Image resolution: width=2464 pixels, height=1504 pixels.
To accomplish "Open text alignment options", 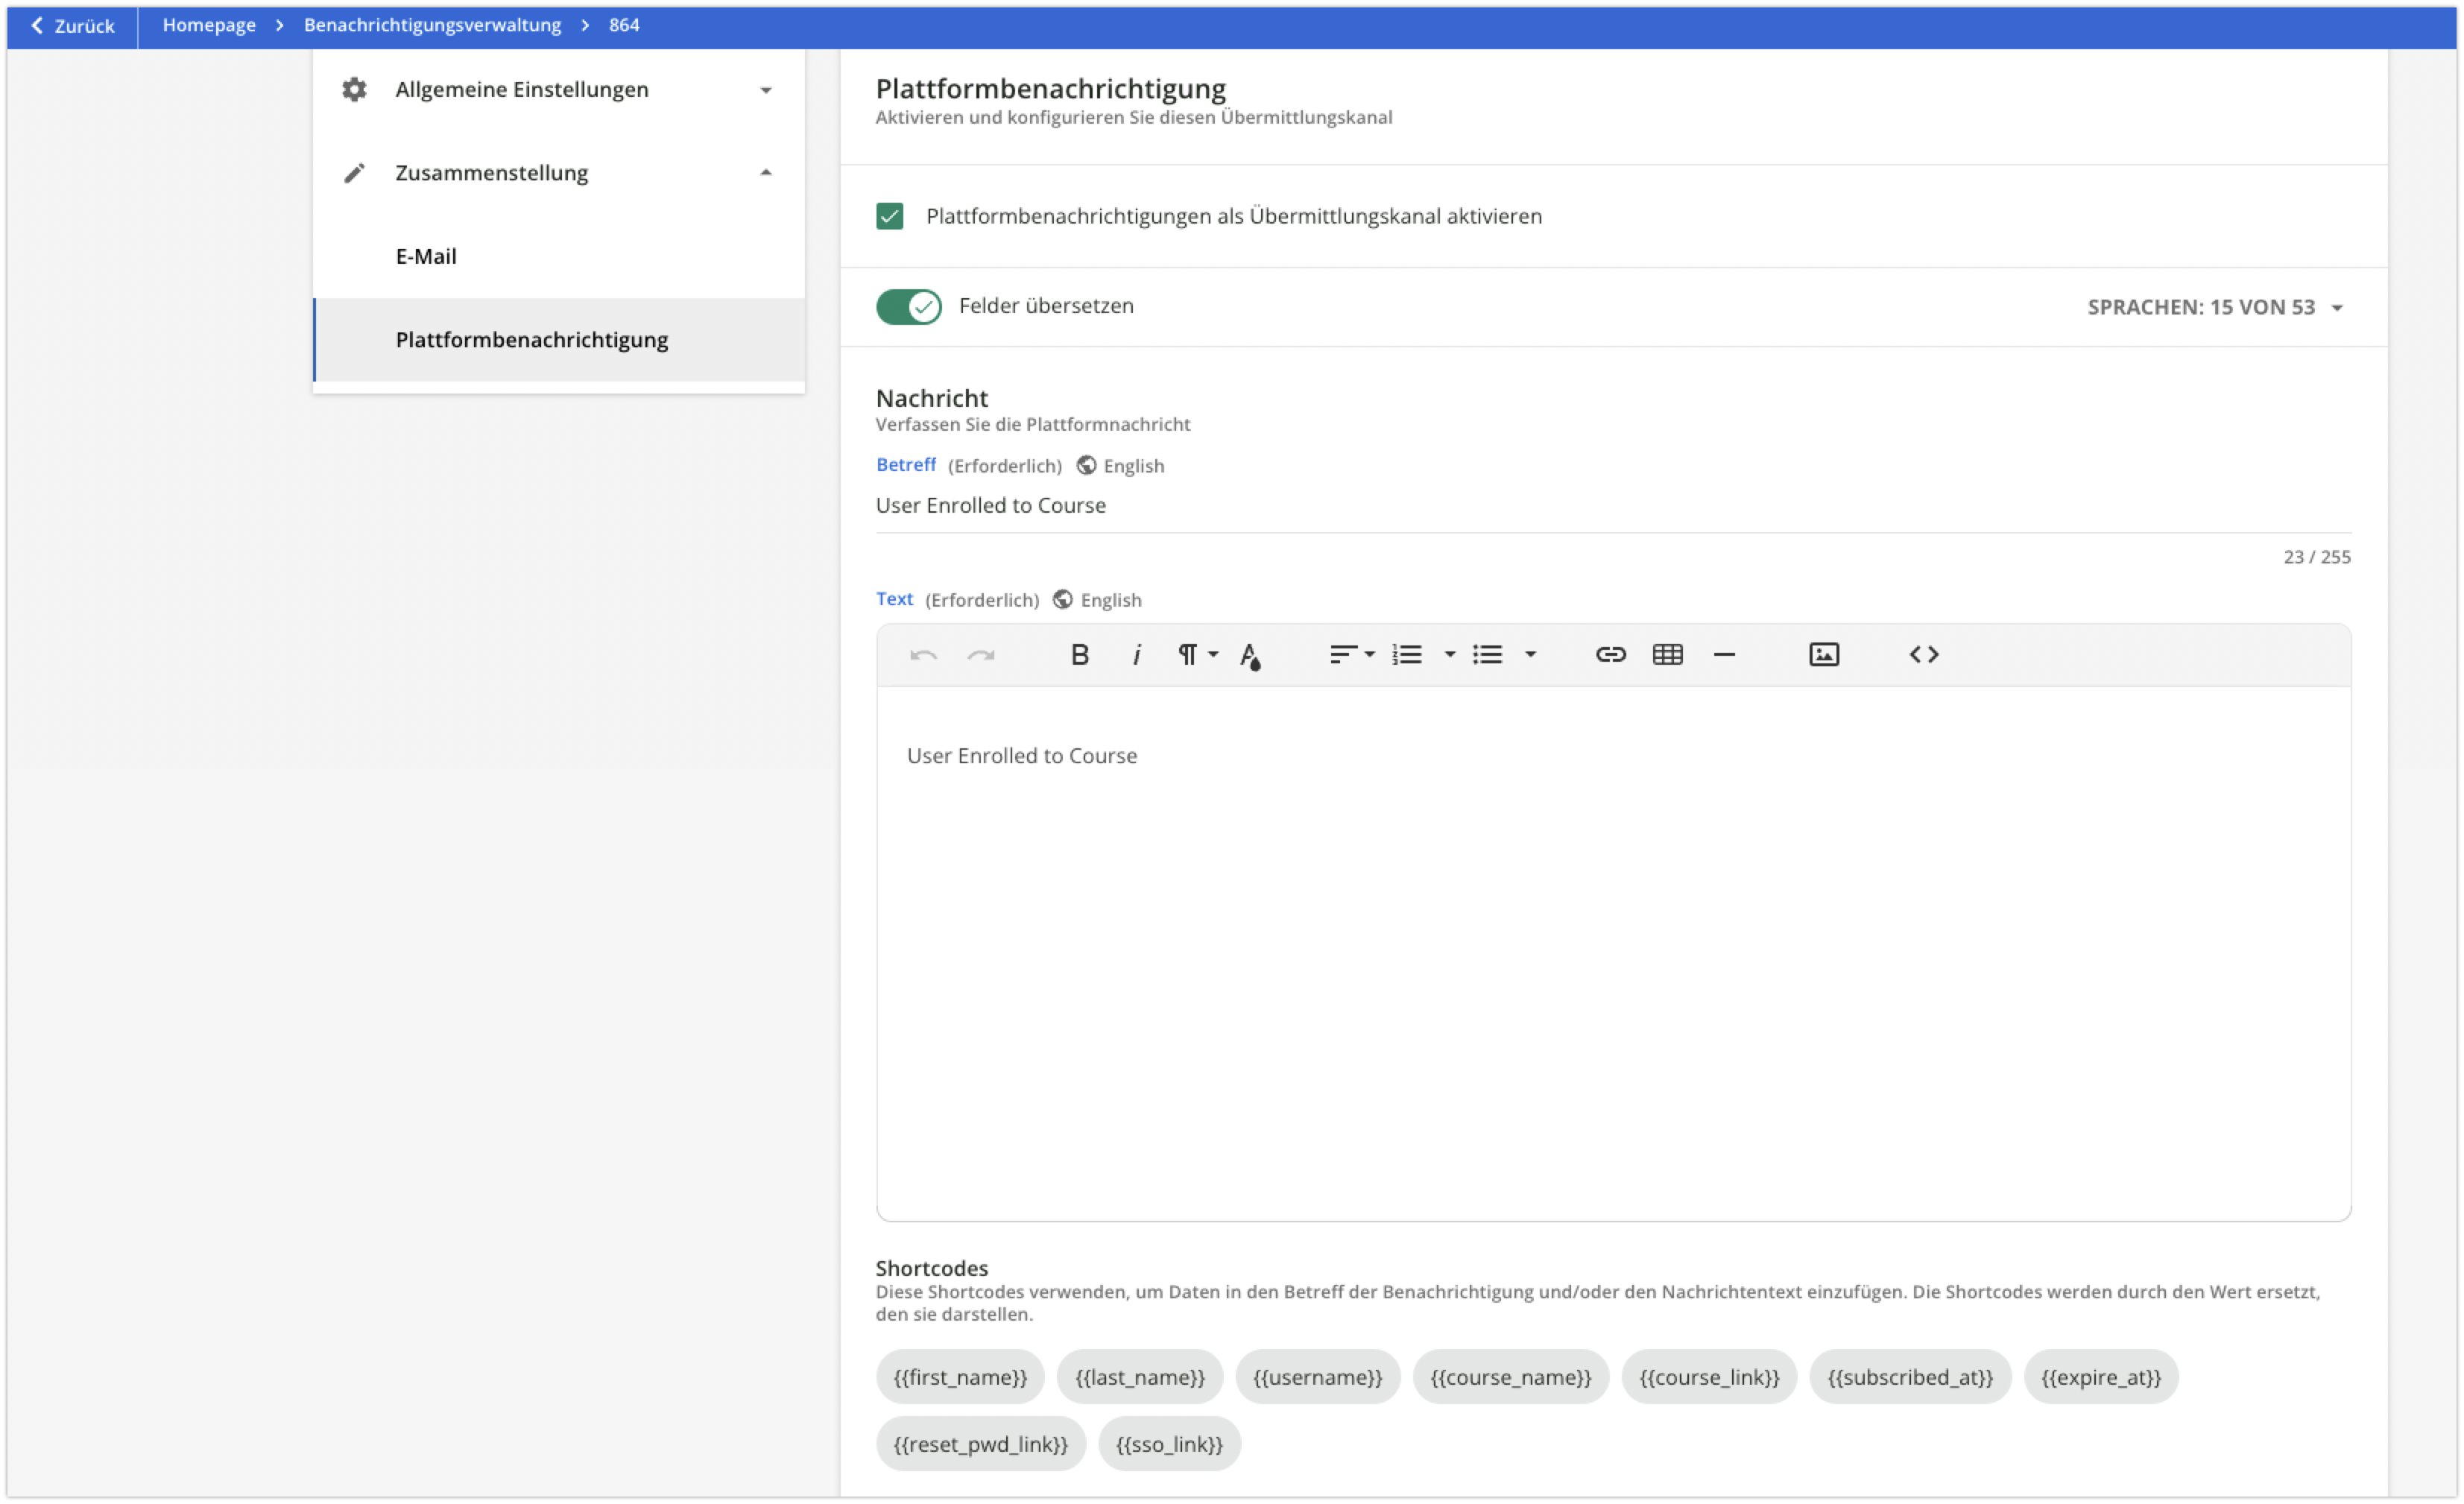I will point(1352,655).
